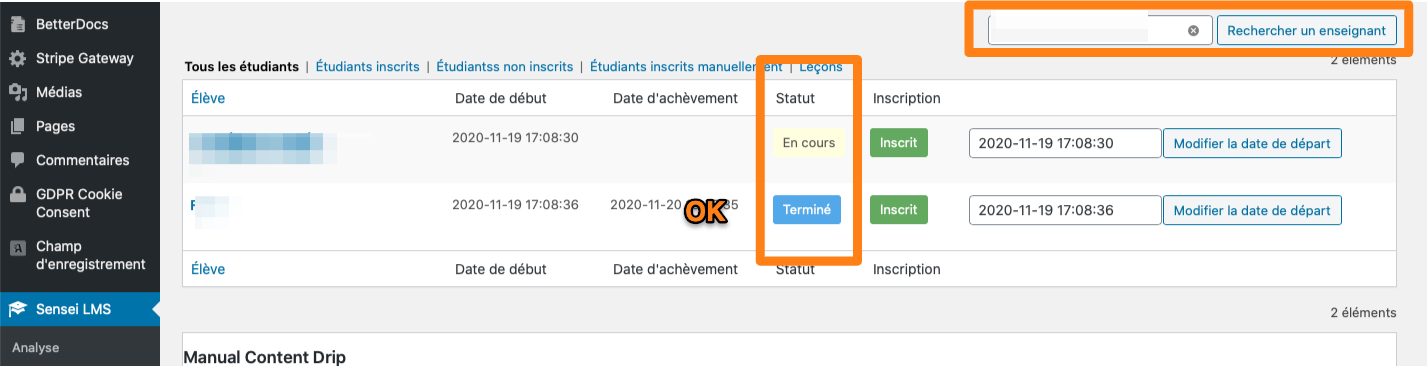Click the Médias library icon
The width and height of the screenshot is (1427, 366).
17,92
